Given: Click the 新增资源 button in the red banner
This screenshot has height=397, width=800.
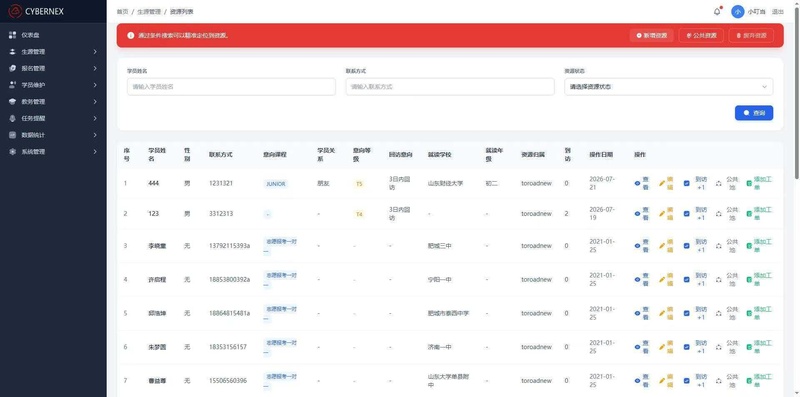Looking at the screenshot, I should click(x=652, y=36).
